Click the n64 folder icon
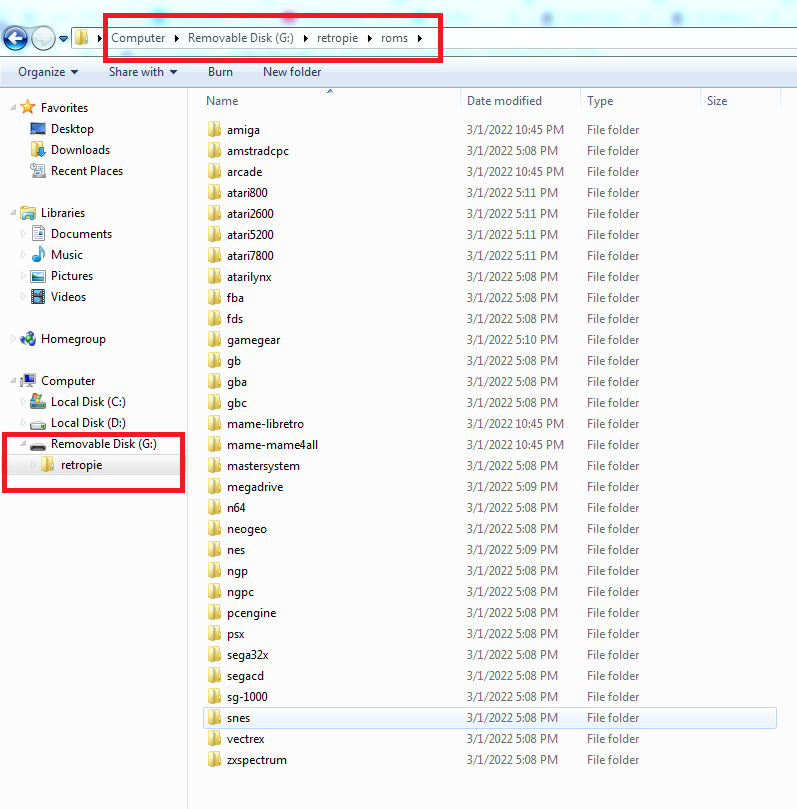Image resolution: width=797 pixels, height=809 pixels. pyautogui.click(x=214, y=508)
